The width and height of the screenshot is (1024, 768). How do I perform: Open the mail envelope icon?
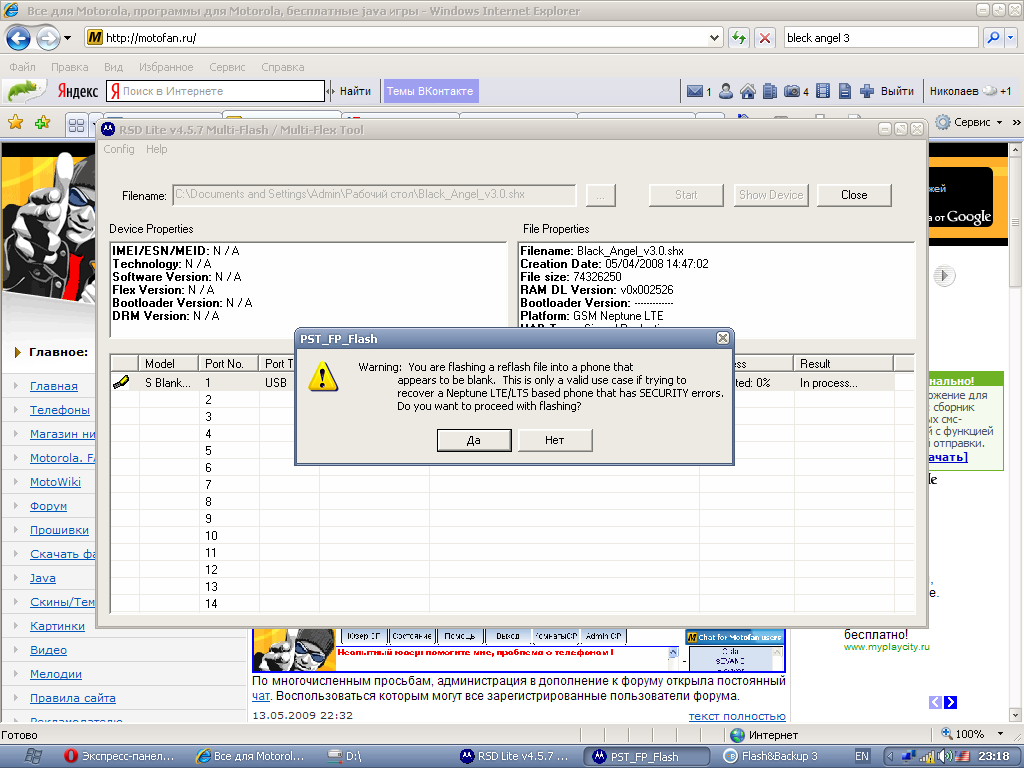[x=695, y=91]
